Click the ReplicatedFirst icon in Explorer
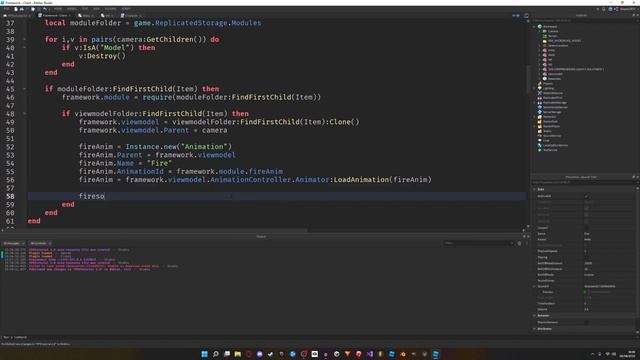 [x=540, y=98]
